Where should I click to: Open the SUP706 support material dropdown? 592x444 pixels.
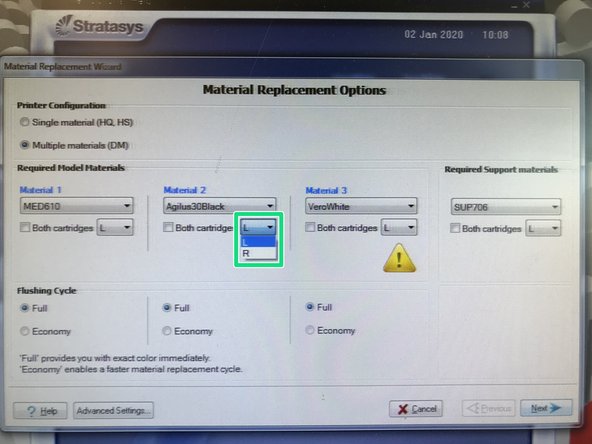tap(506, 207)
